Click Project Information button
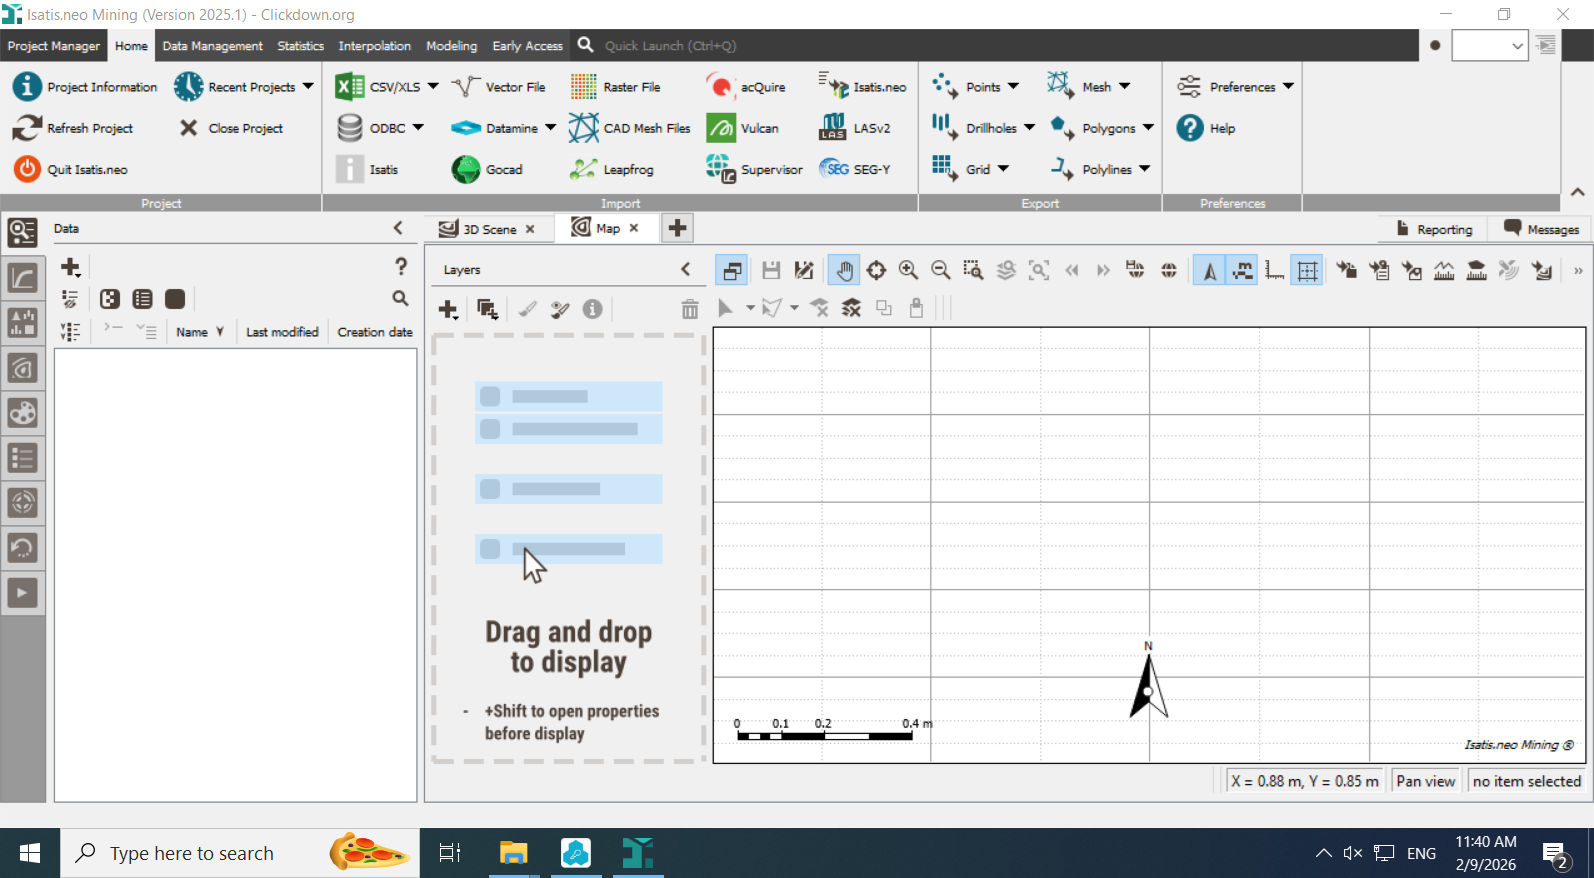 click(85, 87)
